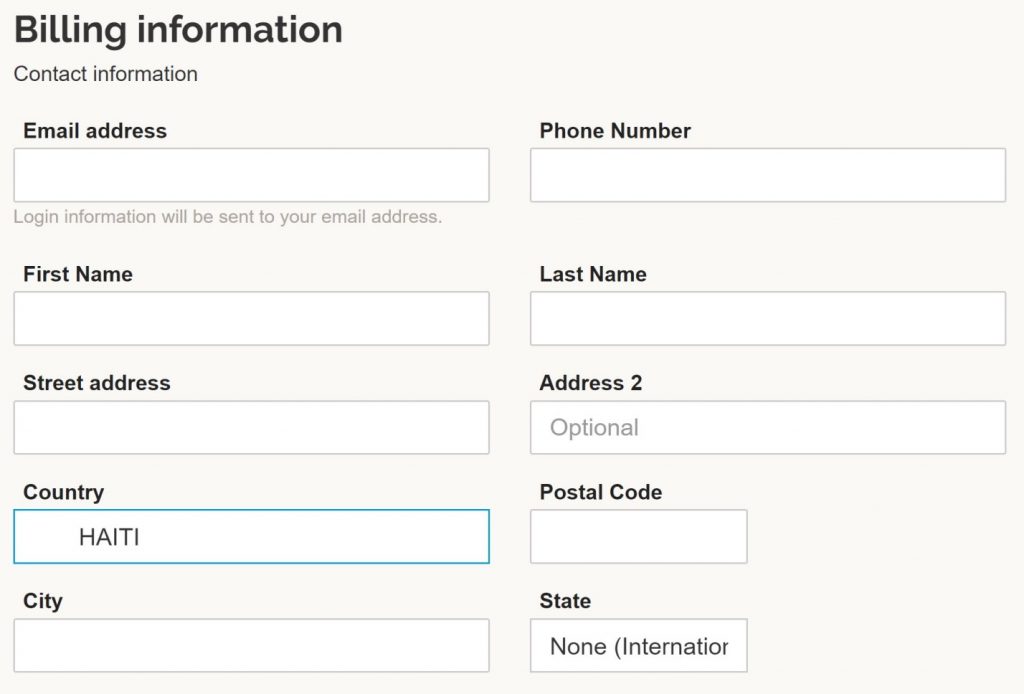Click the optional Address 2 field

click(x=768, y=428)
